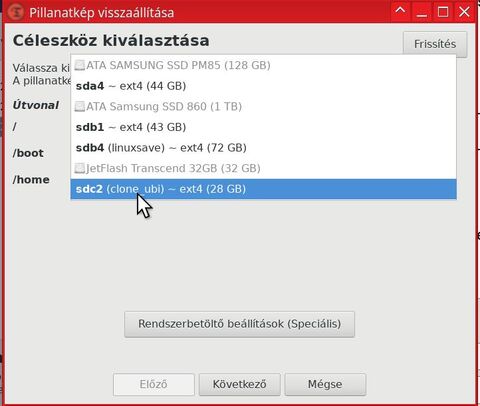The image size is (480, 406).
Task: Click the Frissítés refresh button
Action: pos(435,44)
